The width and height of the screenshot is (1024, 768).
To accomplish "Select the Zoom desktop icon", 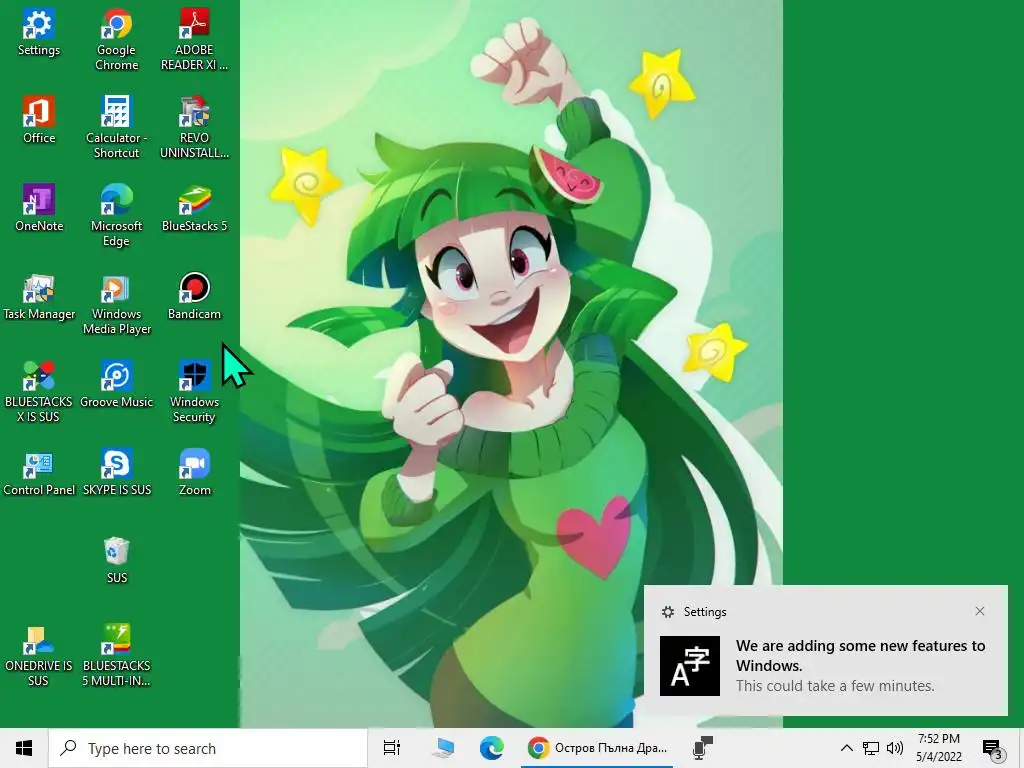I will (194, 473).
